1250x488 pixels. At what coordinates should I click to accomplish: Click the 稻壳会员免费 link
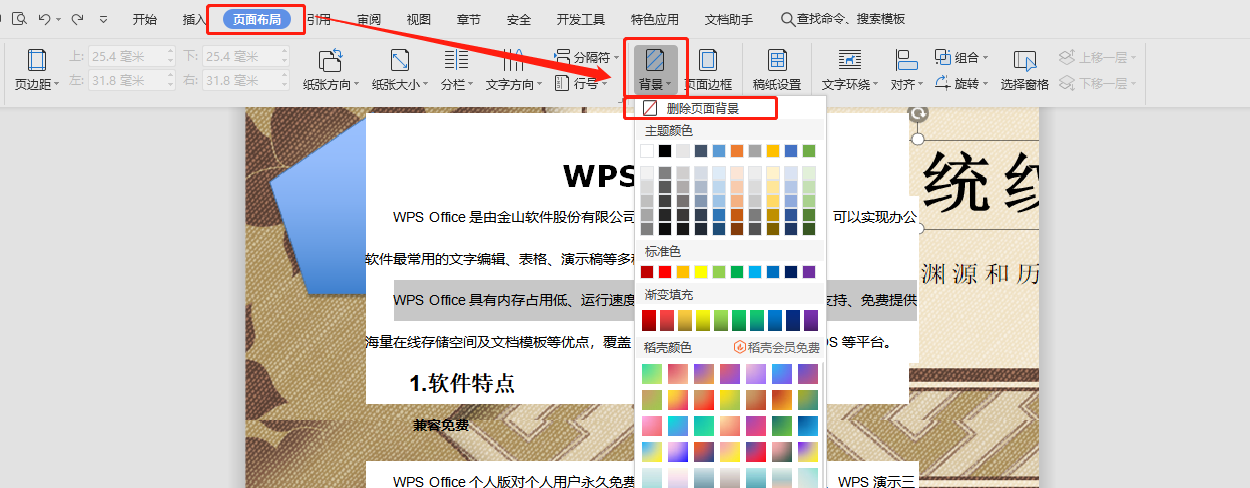coord(777,348)
